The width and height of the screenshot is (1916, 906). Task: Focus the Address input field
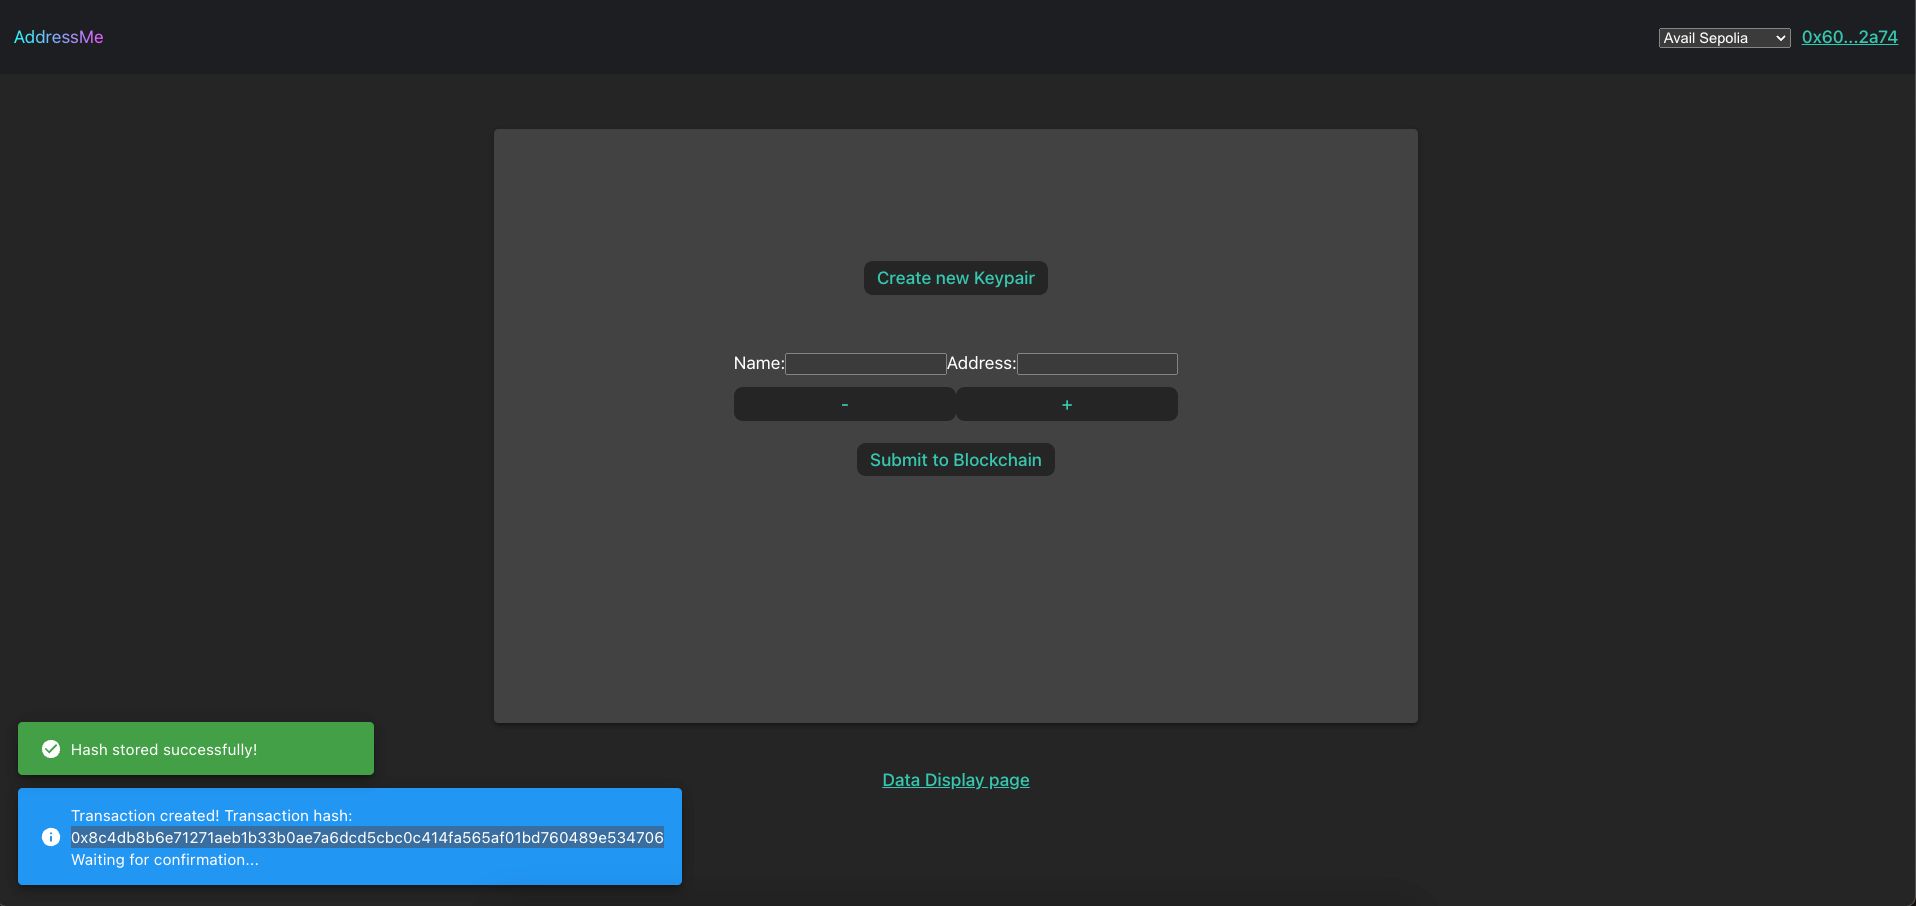point(1097,364)
